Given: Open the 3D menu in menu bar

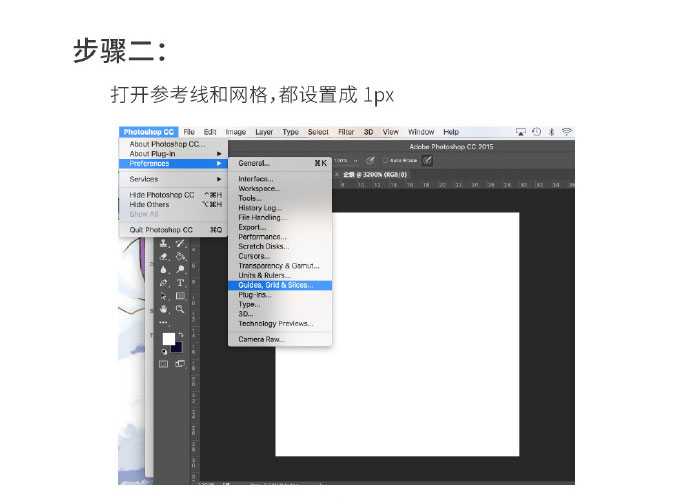Looking at the screenshot, I should pyautogui.click(x=368, y=132).
